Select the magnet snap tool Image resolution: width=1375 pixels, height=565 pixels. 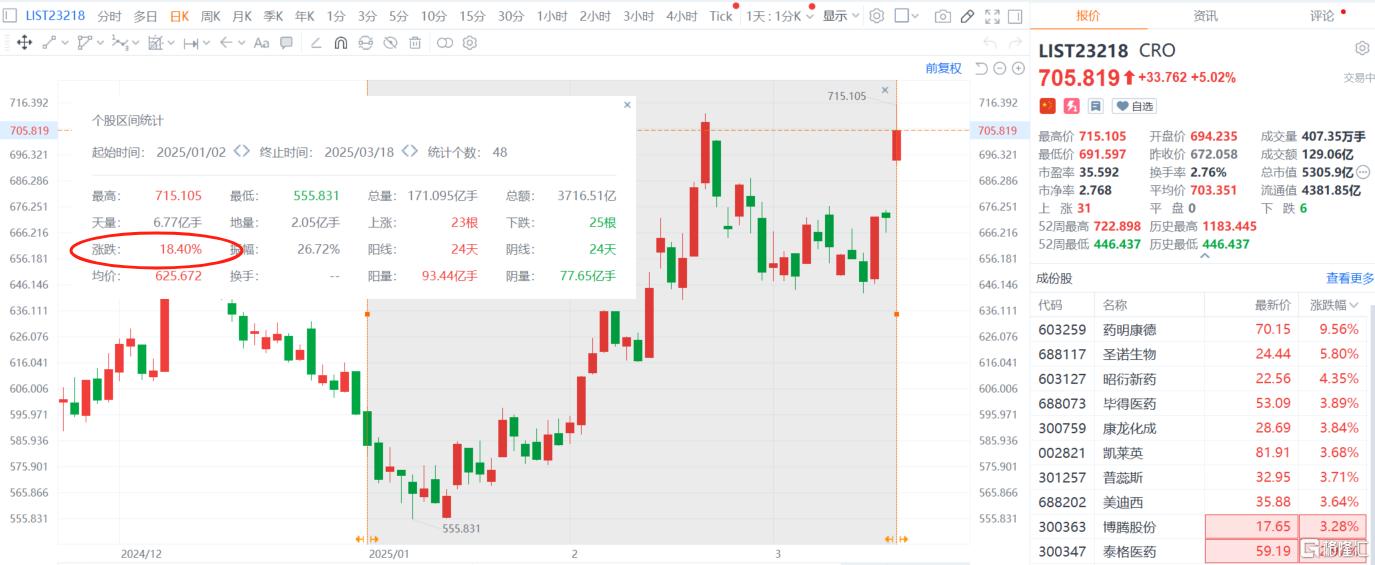[x=340, y=43]
